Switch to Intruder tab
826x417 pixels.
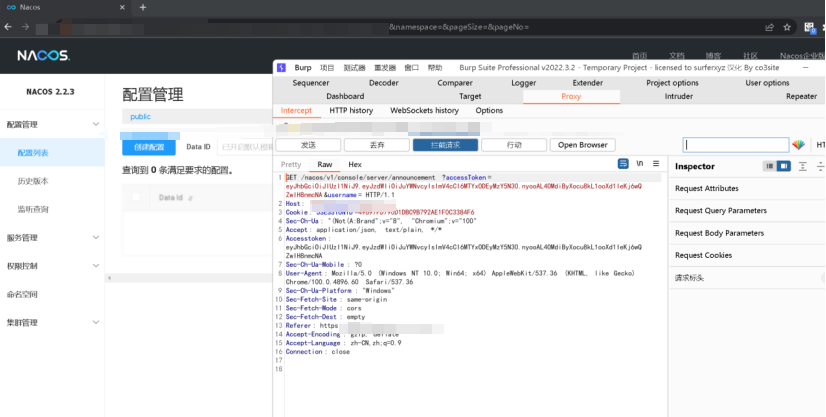pos(678,96)
